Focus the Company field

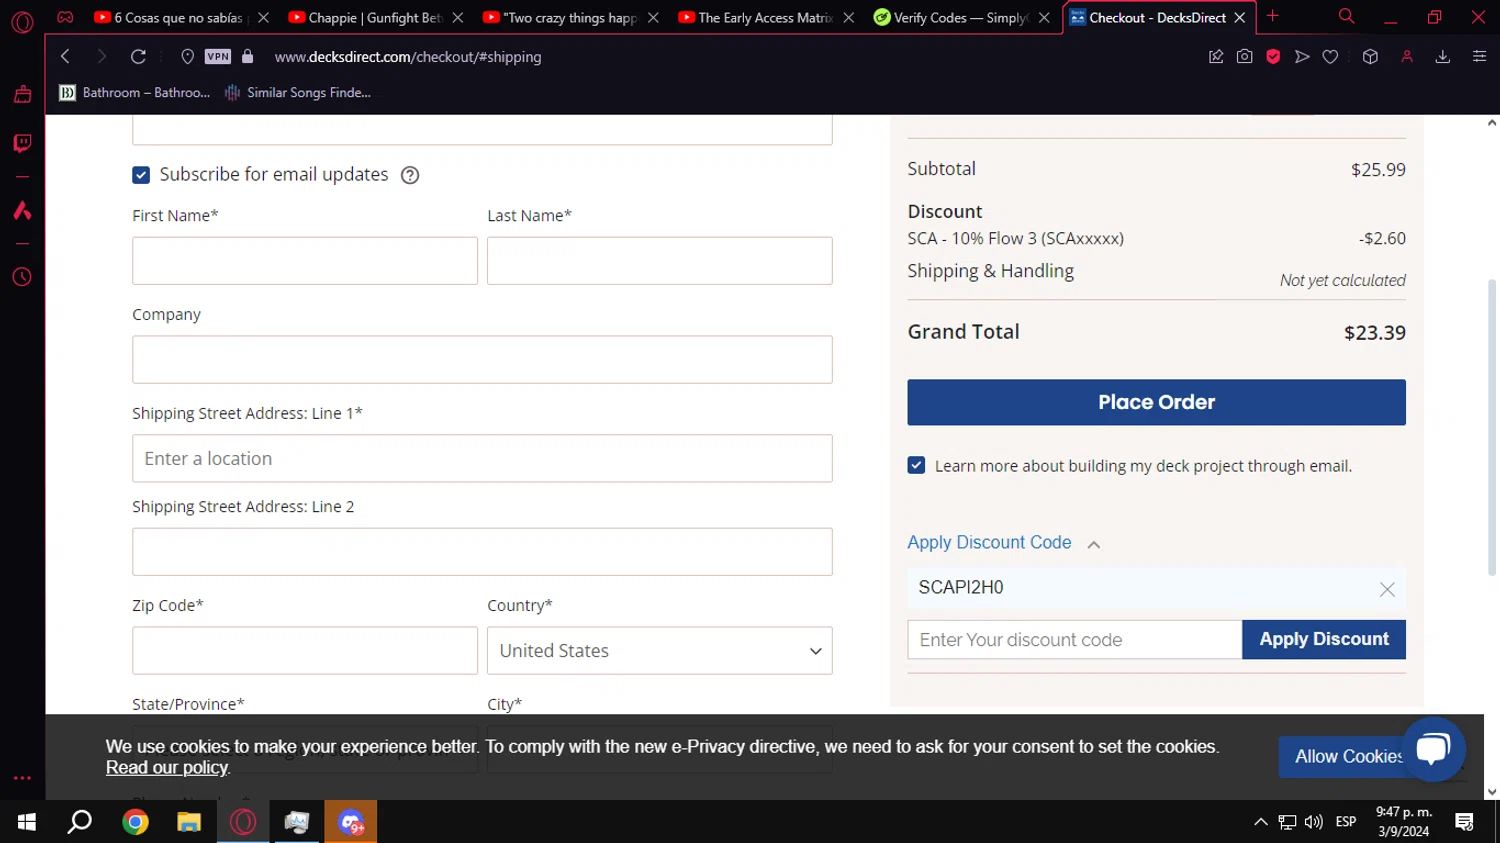click(482, 360)
